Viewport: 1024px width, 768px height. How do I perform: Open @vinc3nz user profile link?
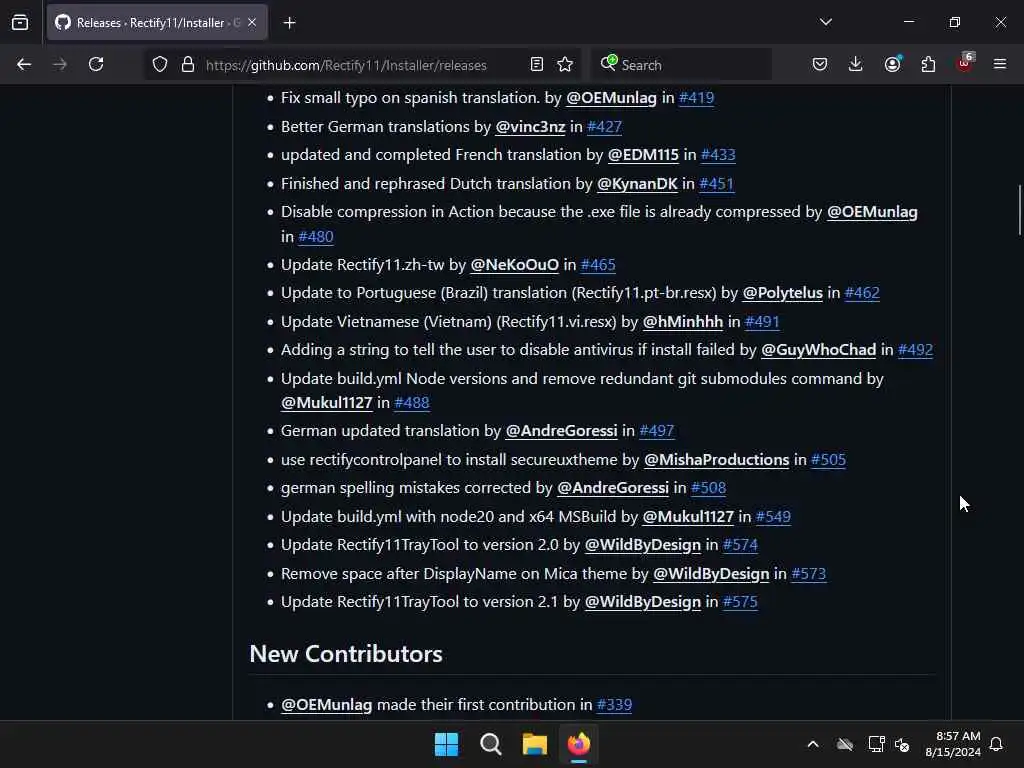(x=530, y=127)
